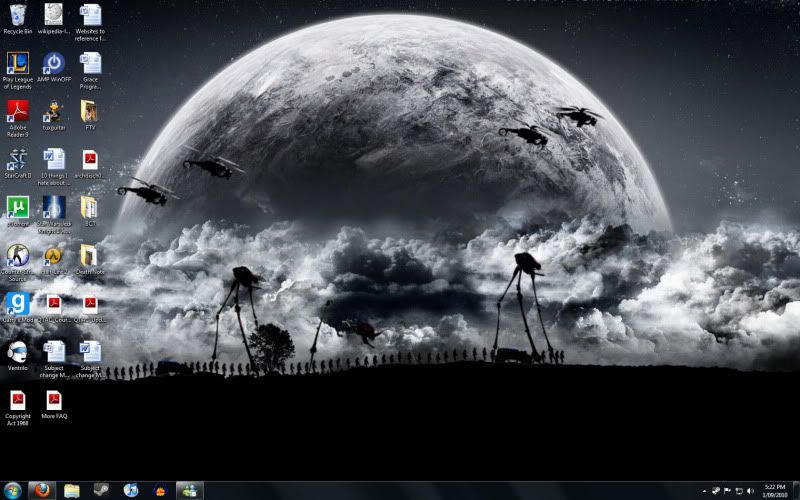
Task: Open the Death Note folder
Action: 90,260
